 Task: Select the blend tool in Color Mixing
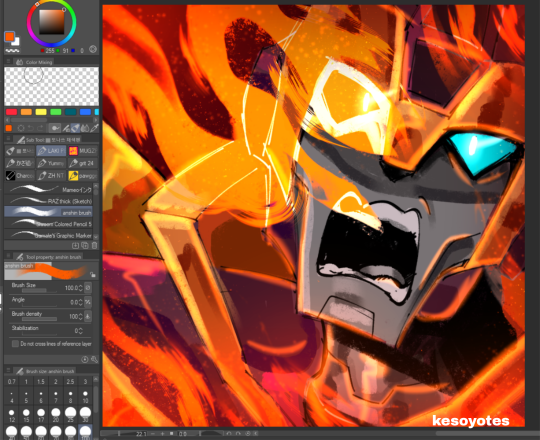click(x=85, y=128)
